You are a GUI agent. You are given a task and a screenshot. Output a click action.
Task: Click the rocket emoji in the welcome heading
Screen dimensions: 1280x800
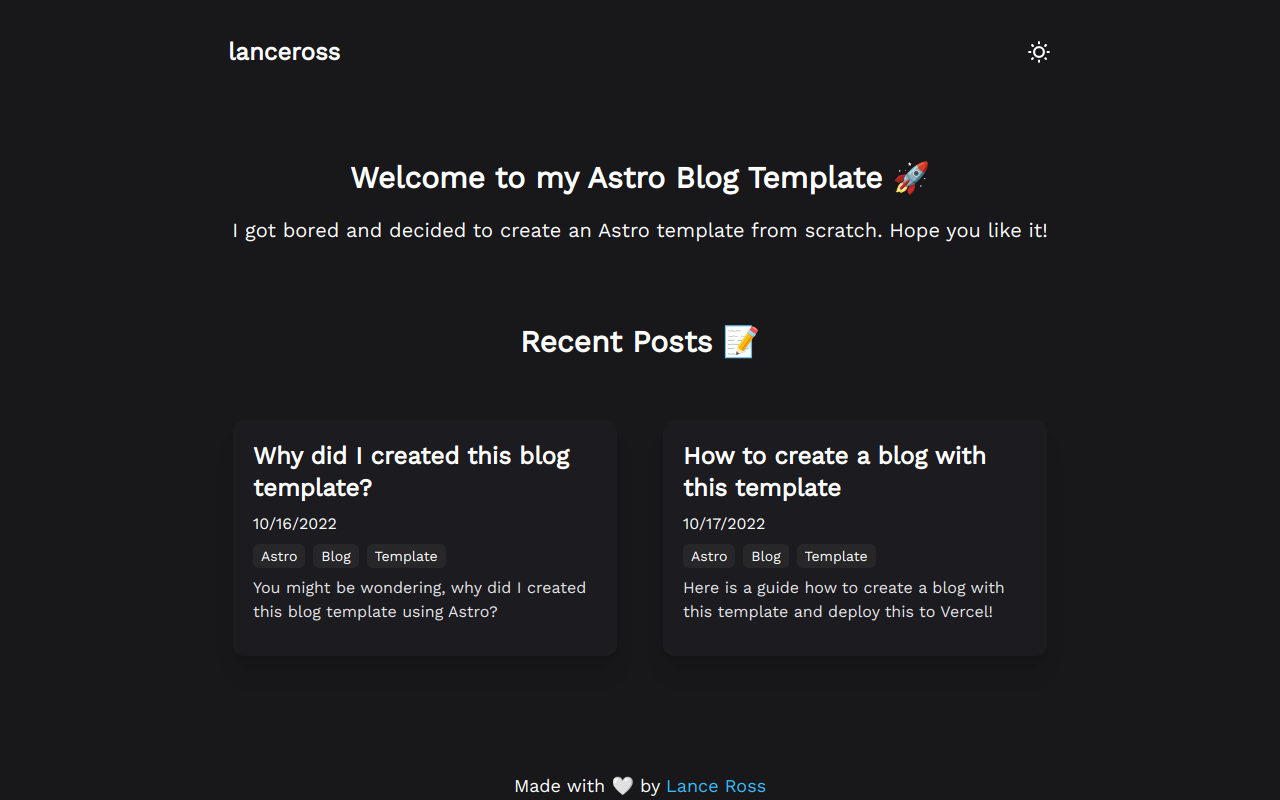910,176
